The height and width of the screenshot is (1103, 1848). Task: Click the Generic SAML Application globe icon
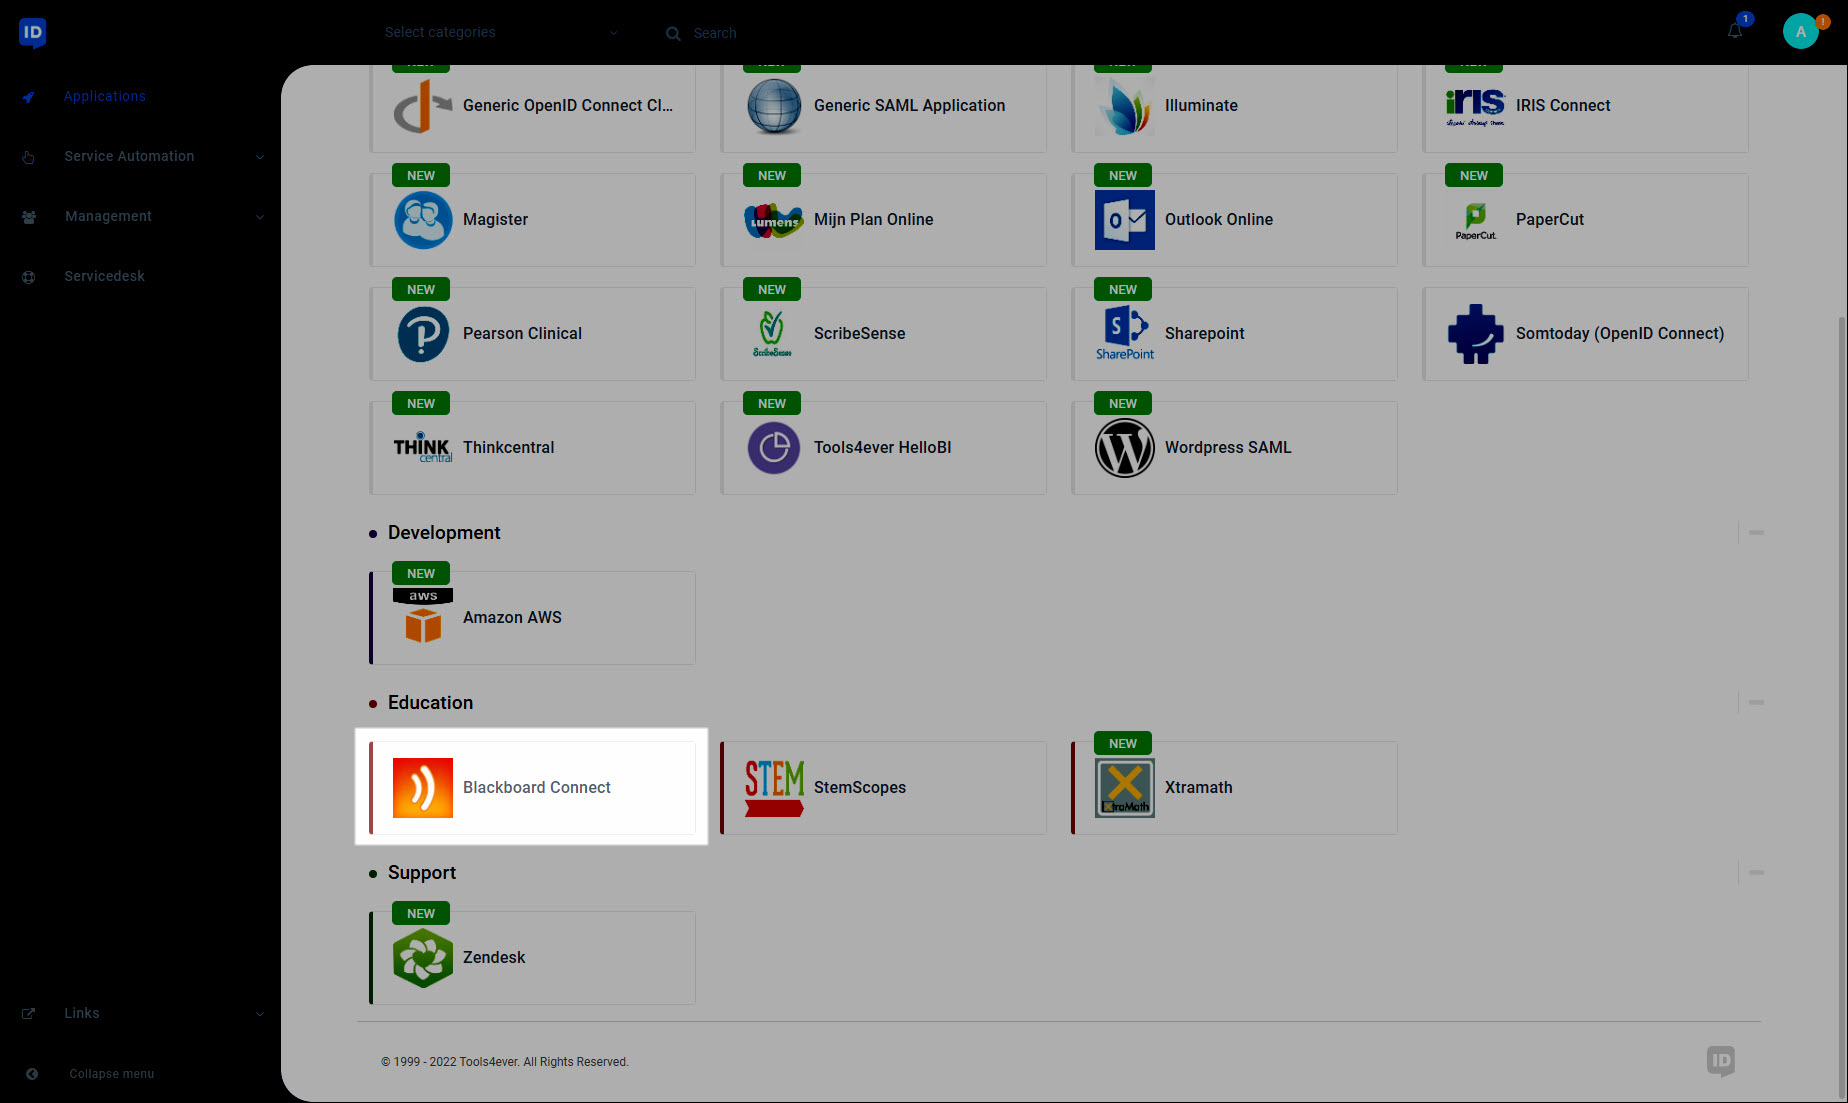click(774, 106)
